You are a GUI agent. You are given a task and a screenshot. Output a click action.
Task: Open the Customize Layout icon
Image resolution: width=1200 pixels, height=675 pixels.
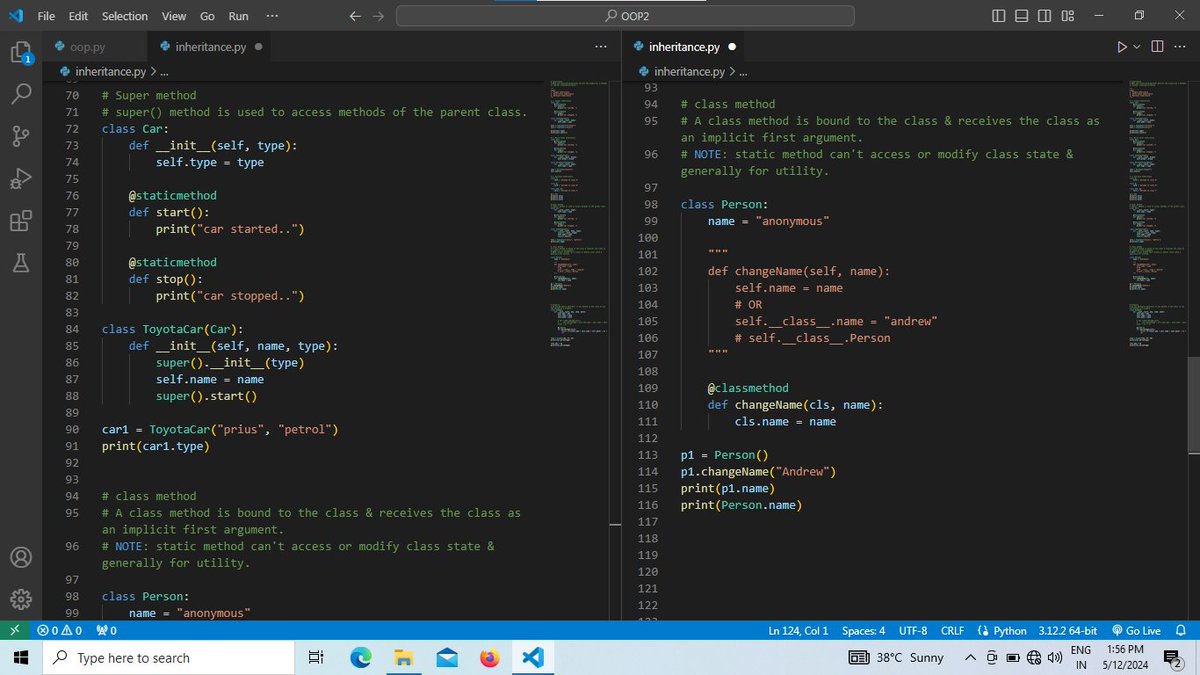[x=1068, y=16]
